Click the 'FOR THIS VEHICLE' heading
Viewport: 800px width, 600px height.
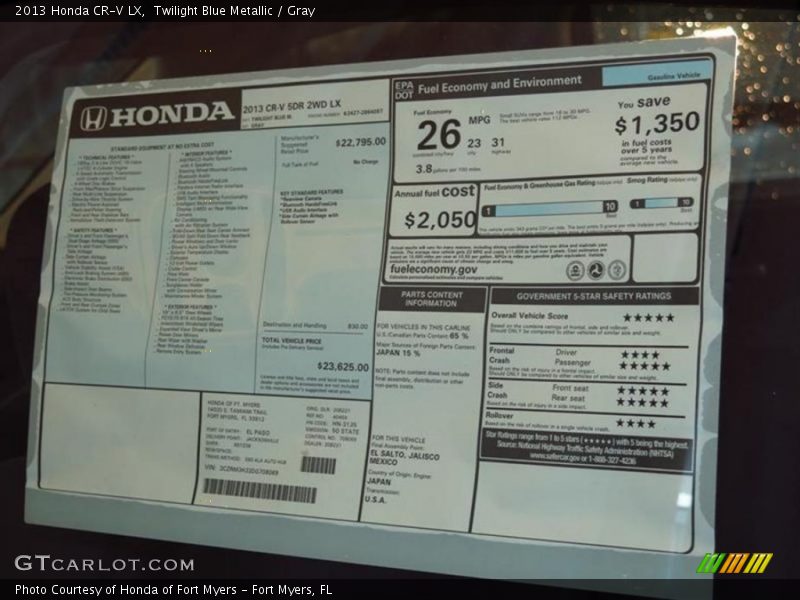[398, 439]
